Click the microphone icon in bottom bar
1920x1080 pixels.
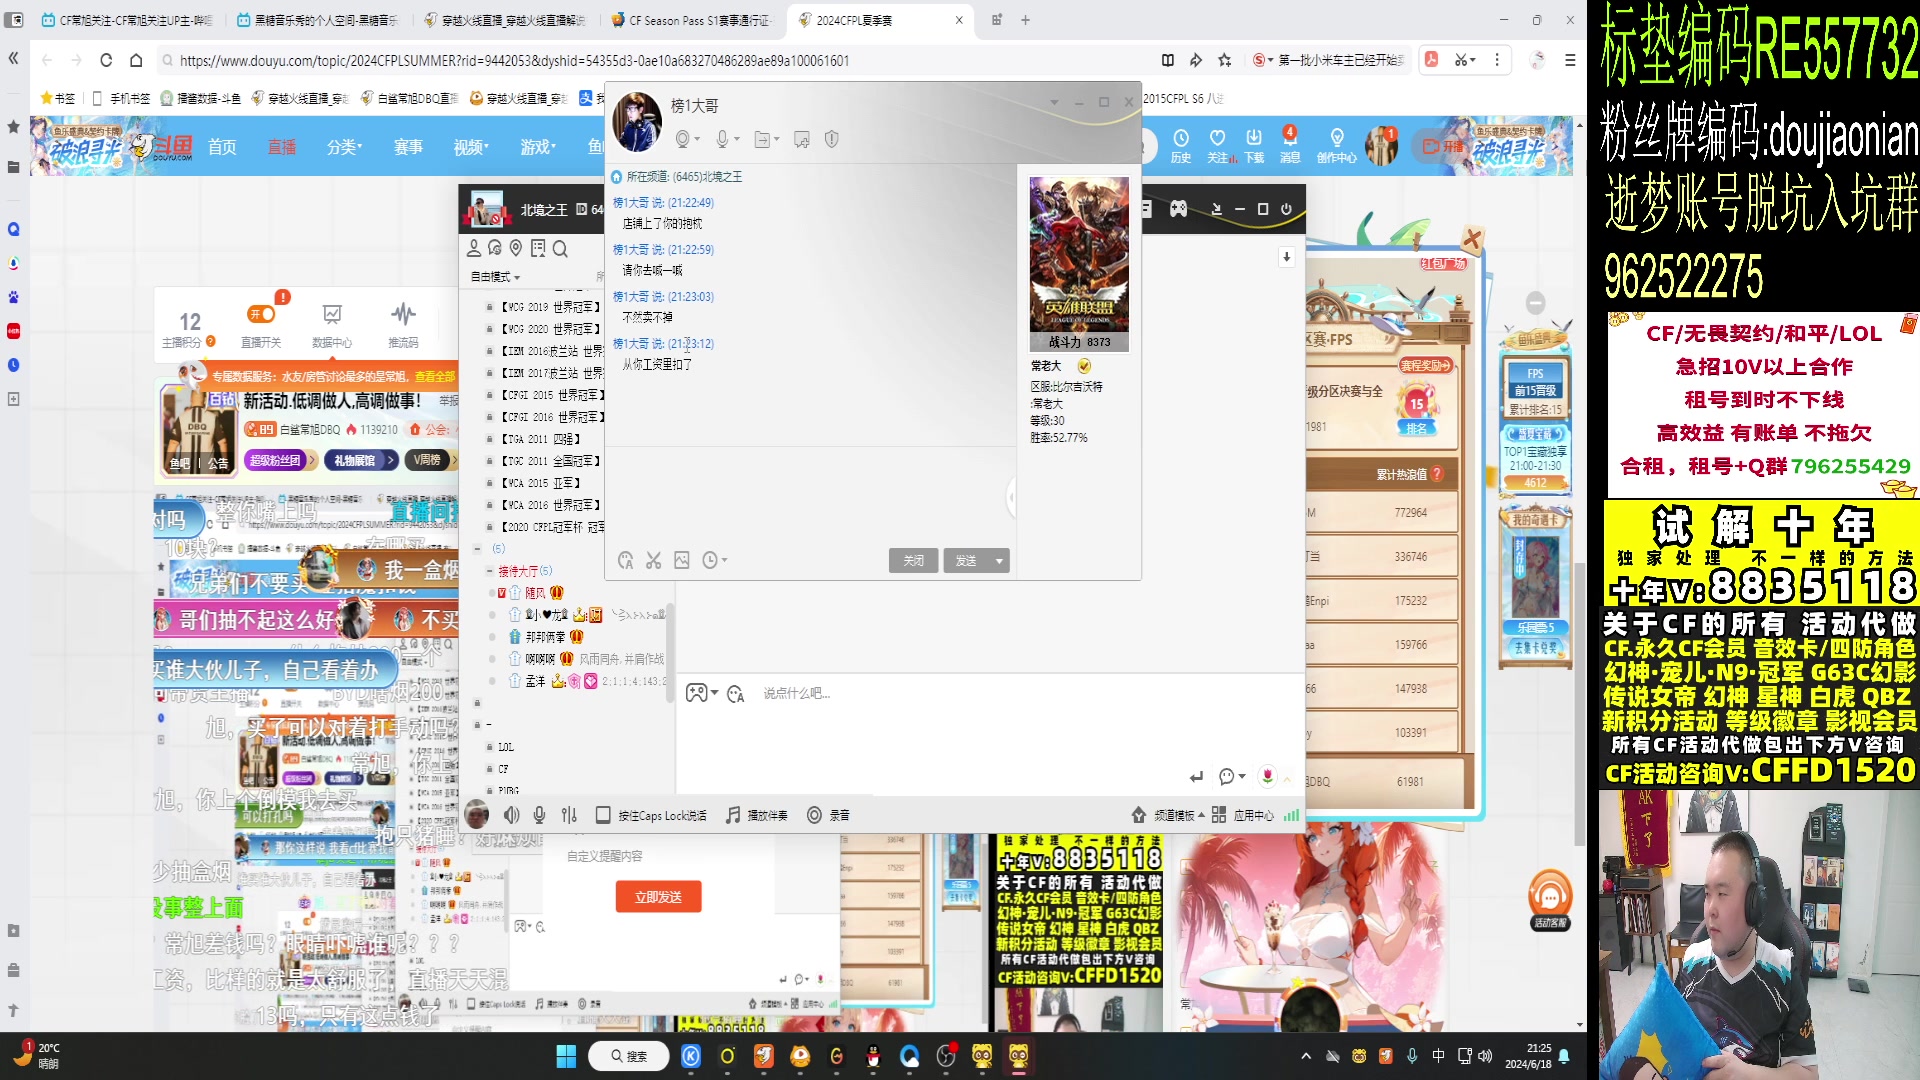tap(539, 815)
